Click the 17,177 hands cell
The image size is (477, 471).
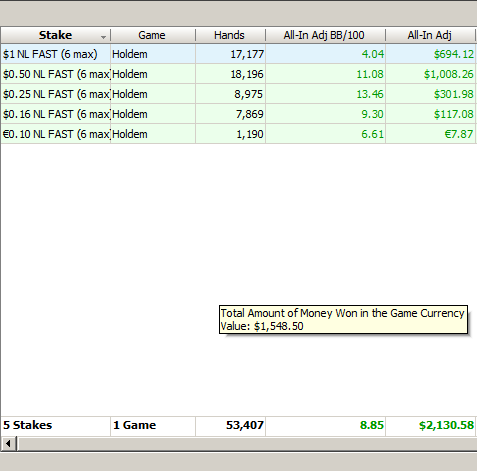230,54
